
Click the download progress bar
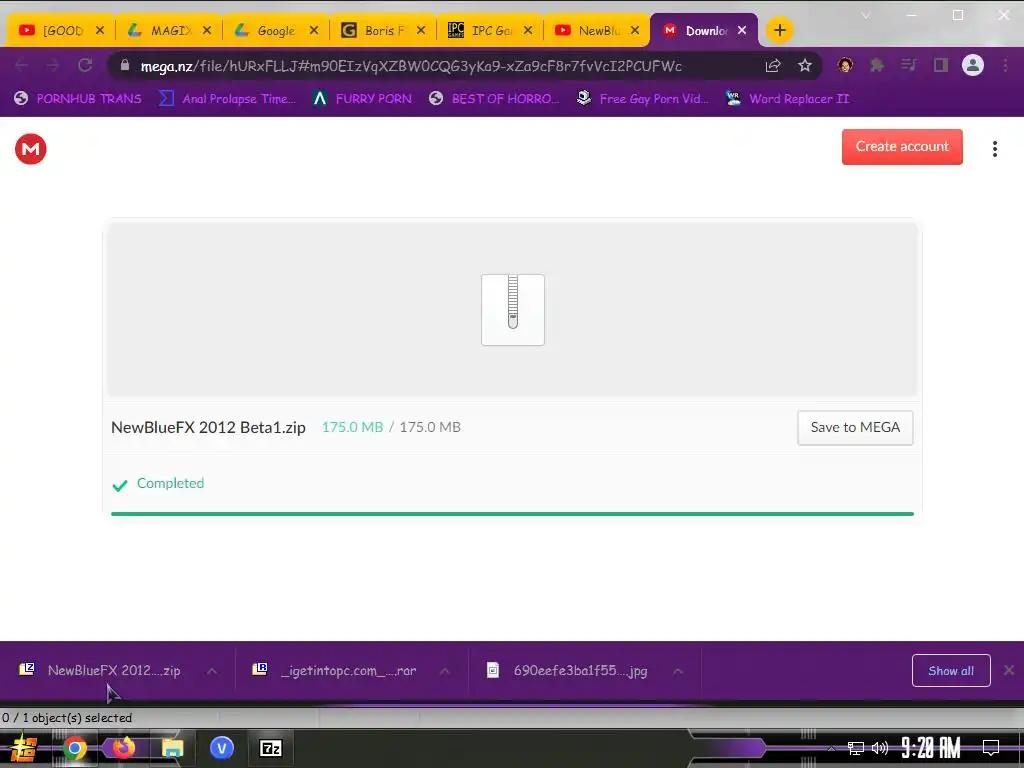click(x=512, y=514)
